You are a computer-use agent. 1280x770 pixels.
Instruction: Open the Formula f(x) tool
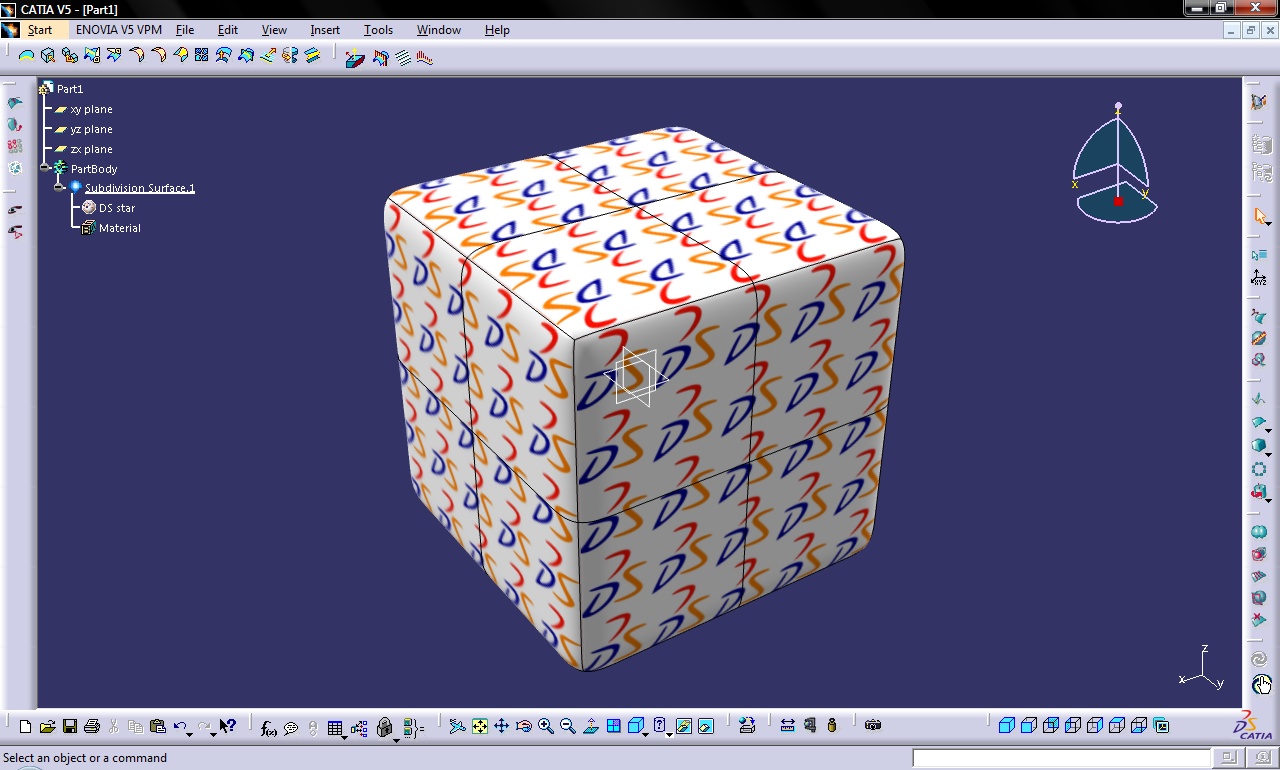pos(269,729)
